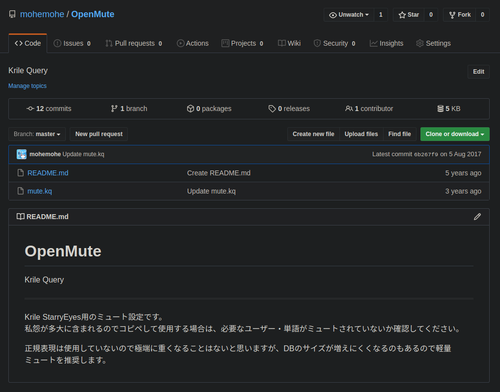Open the Branch: master dropdown
The image size is (500, 392).
[x=37, y=134]
